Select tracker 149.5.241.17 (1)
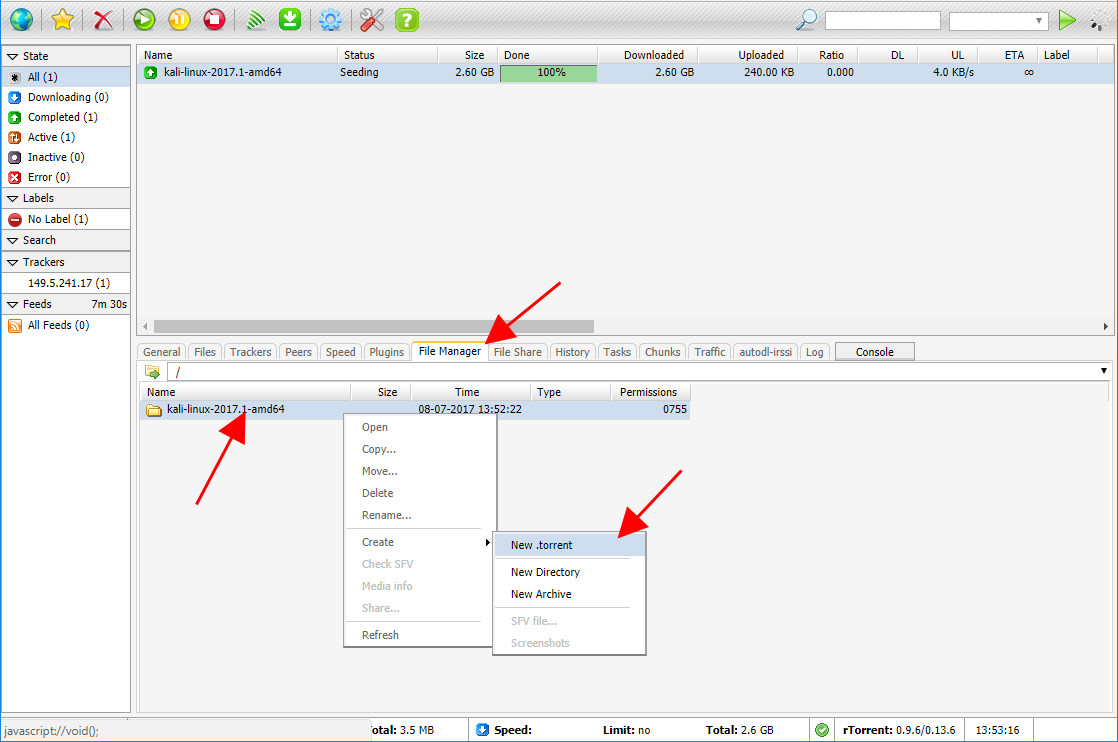 (x=66, y=283)
